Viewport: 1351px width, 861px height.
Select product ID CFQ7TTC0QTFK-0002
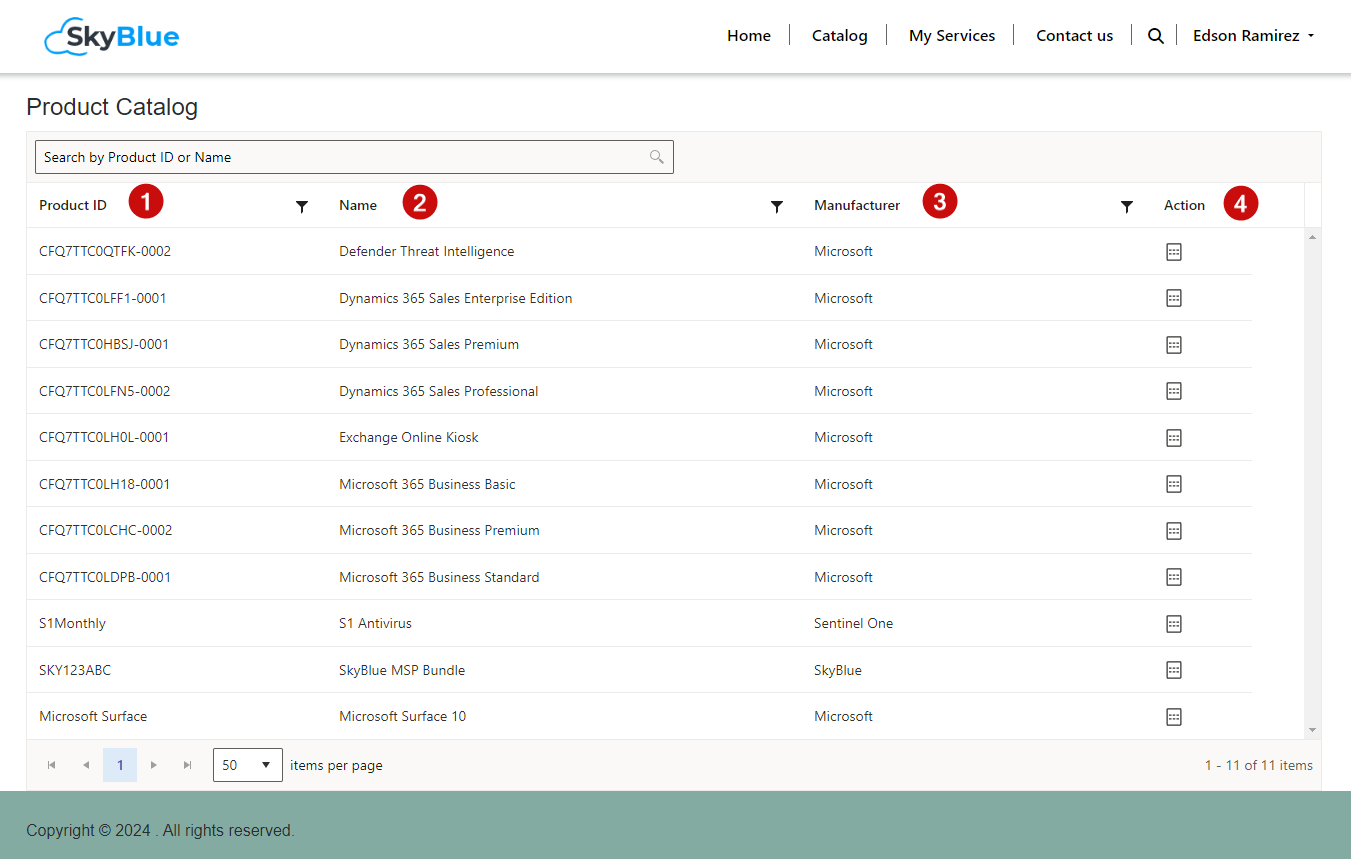[105, 252]
